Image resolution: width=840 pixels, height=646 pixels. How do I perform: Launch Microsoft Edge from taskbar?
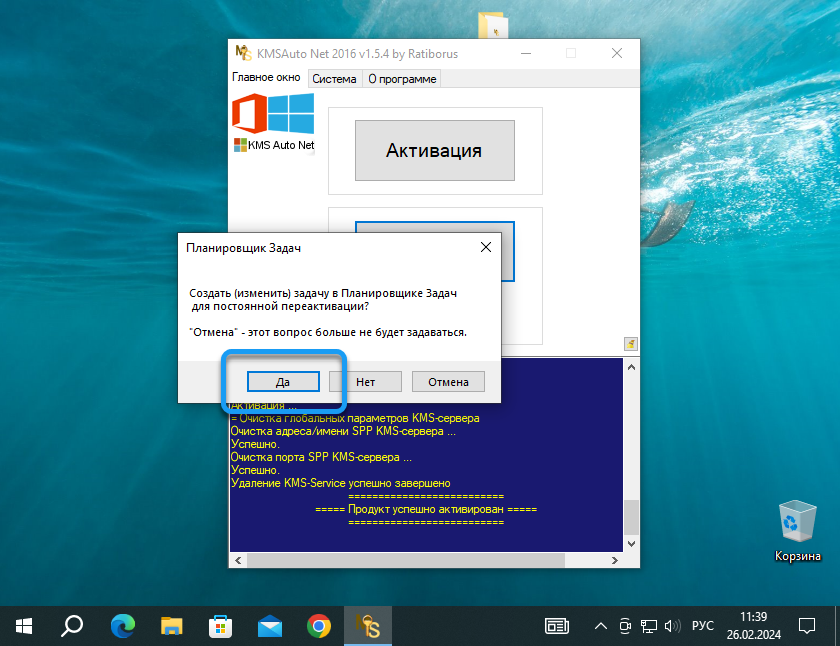click(123, 626)
